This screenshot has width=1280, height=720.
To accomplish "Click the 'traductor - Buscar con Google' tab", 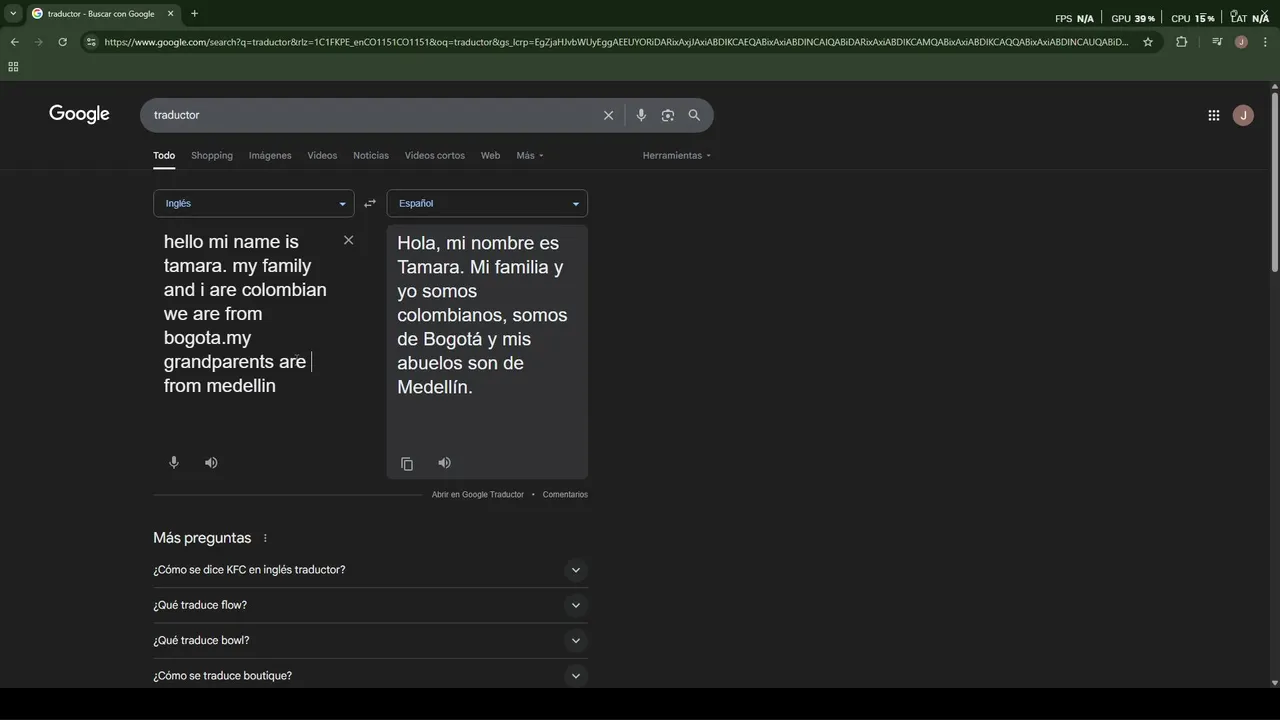I will pos(103,14).
